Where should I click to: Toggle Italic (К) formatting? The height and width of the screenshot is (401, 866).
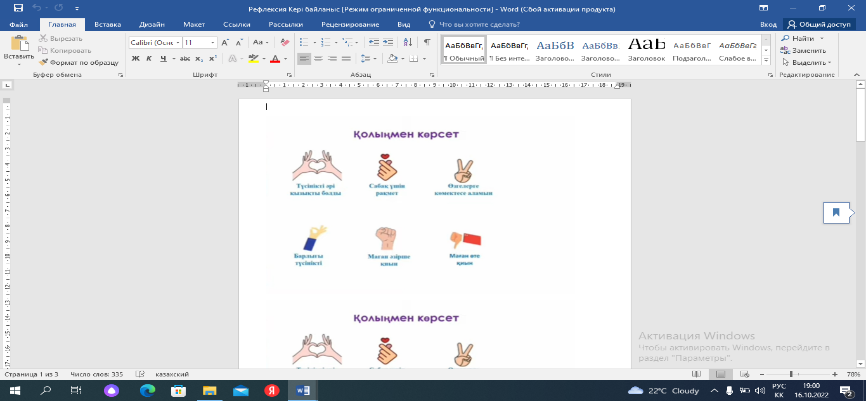coord(149,60)
